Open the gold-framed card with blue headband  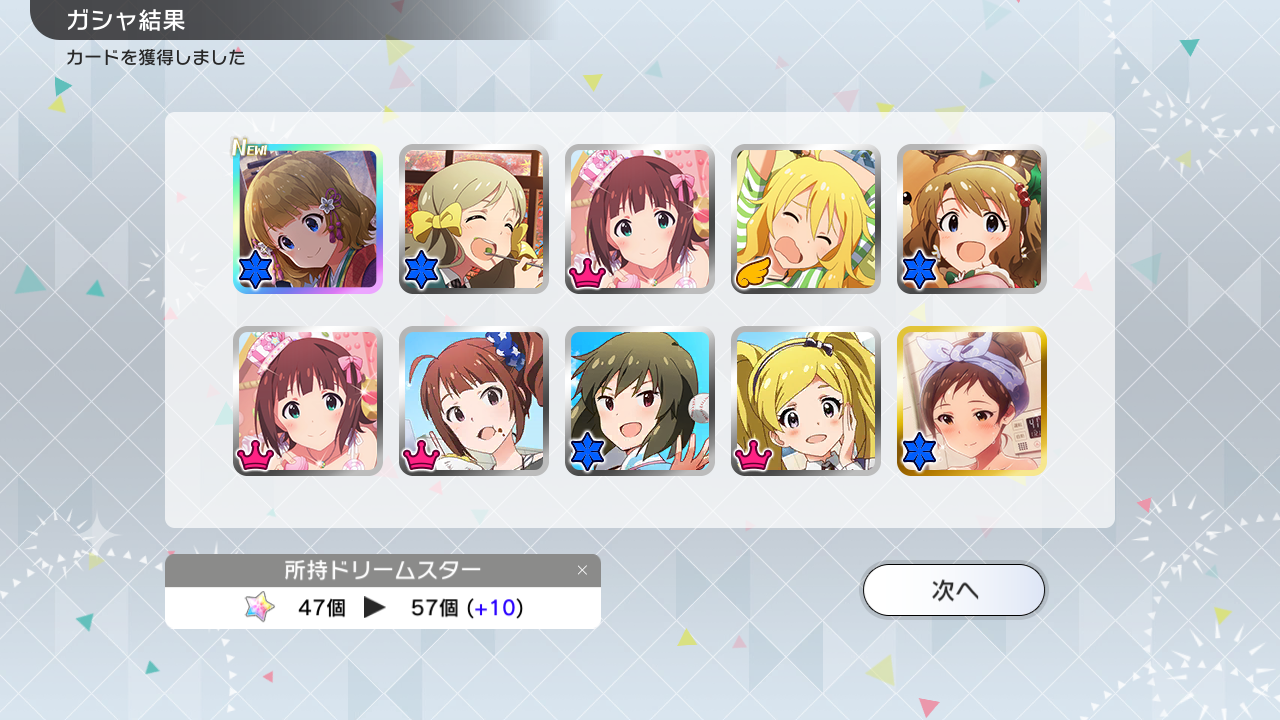pos(972,401)
